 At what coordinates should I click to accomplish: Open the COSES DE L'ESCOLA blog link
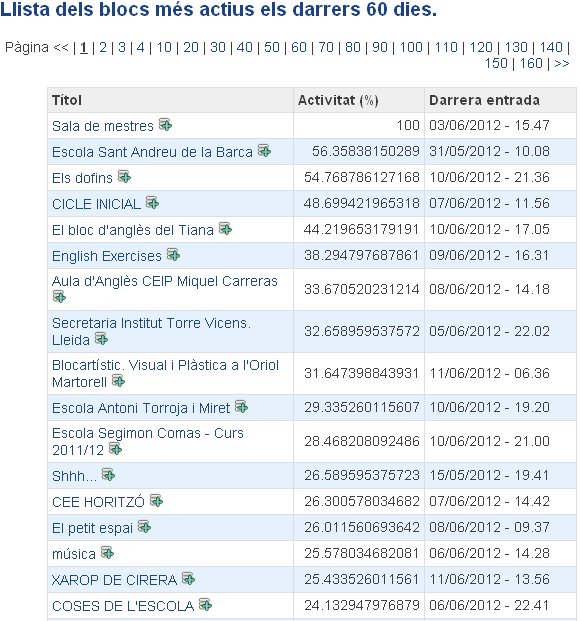(123, 606)
